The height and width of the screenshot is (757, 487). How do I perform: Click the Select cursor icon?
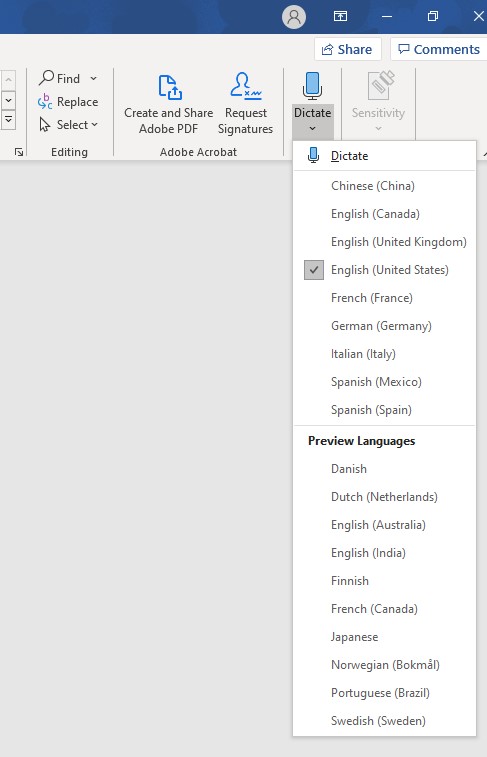pyautogui.click(x=45, y=125)
